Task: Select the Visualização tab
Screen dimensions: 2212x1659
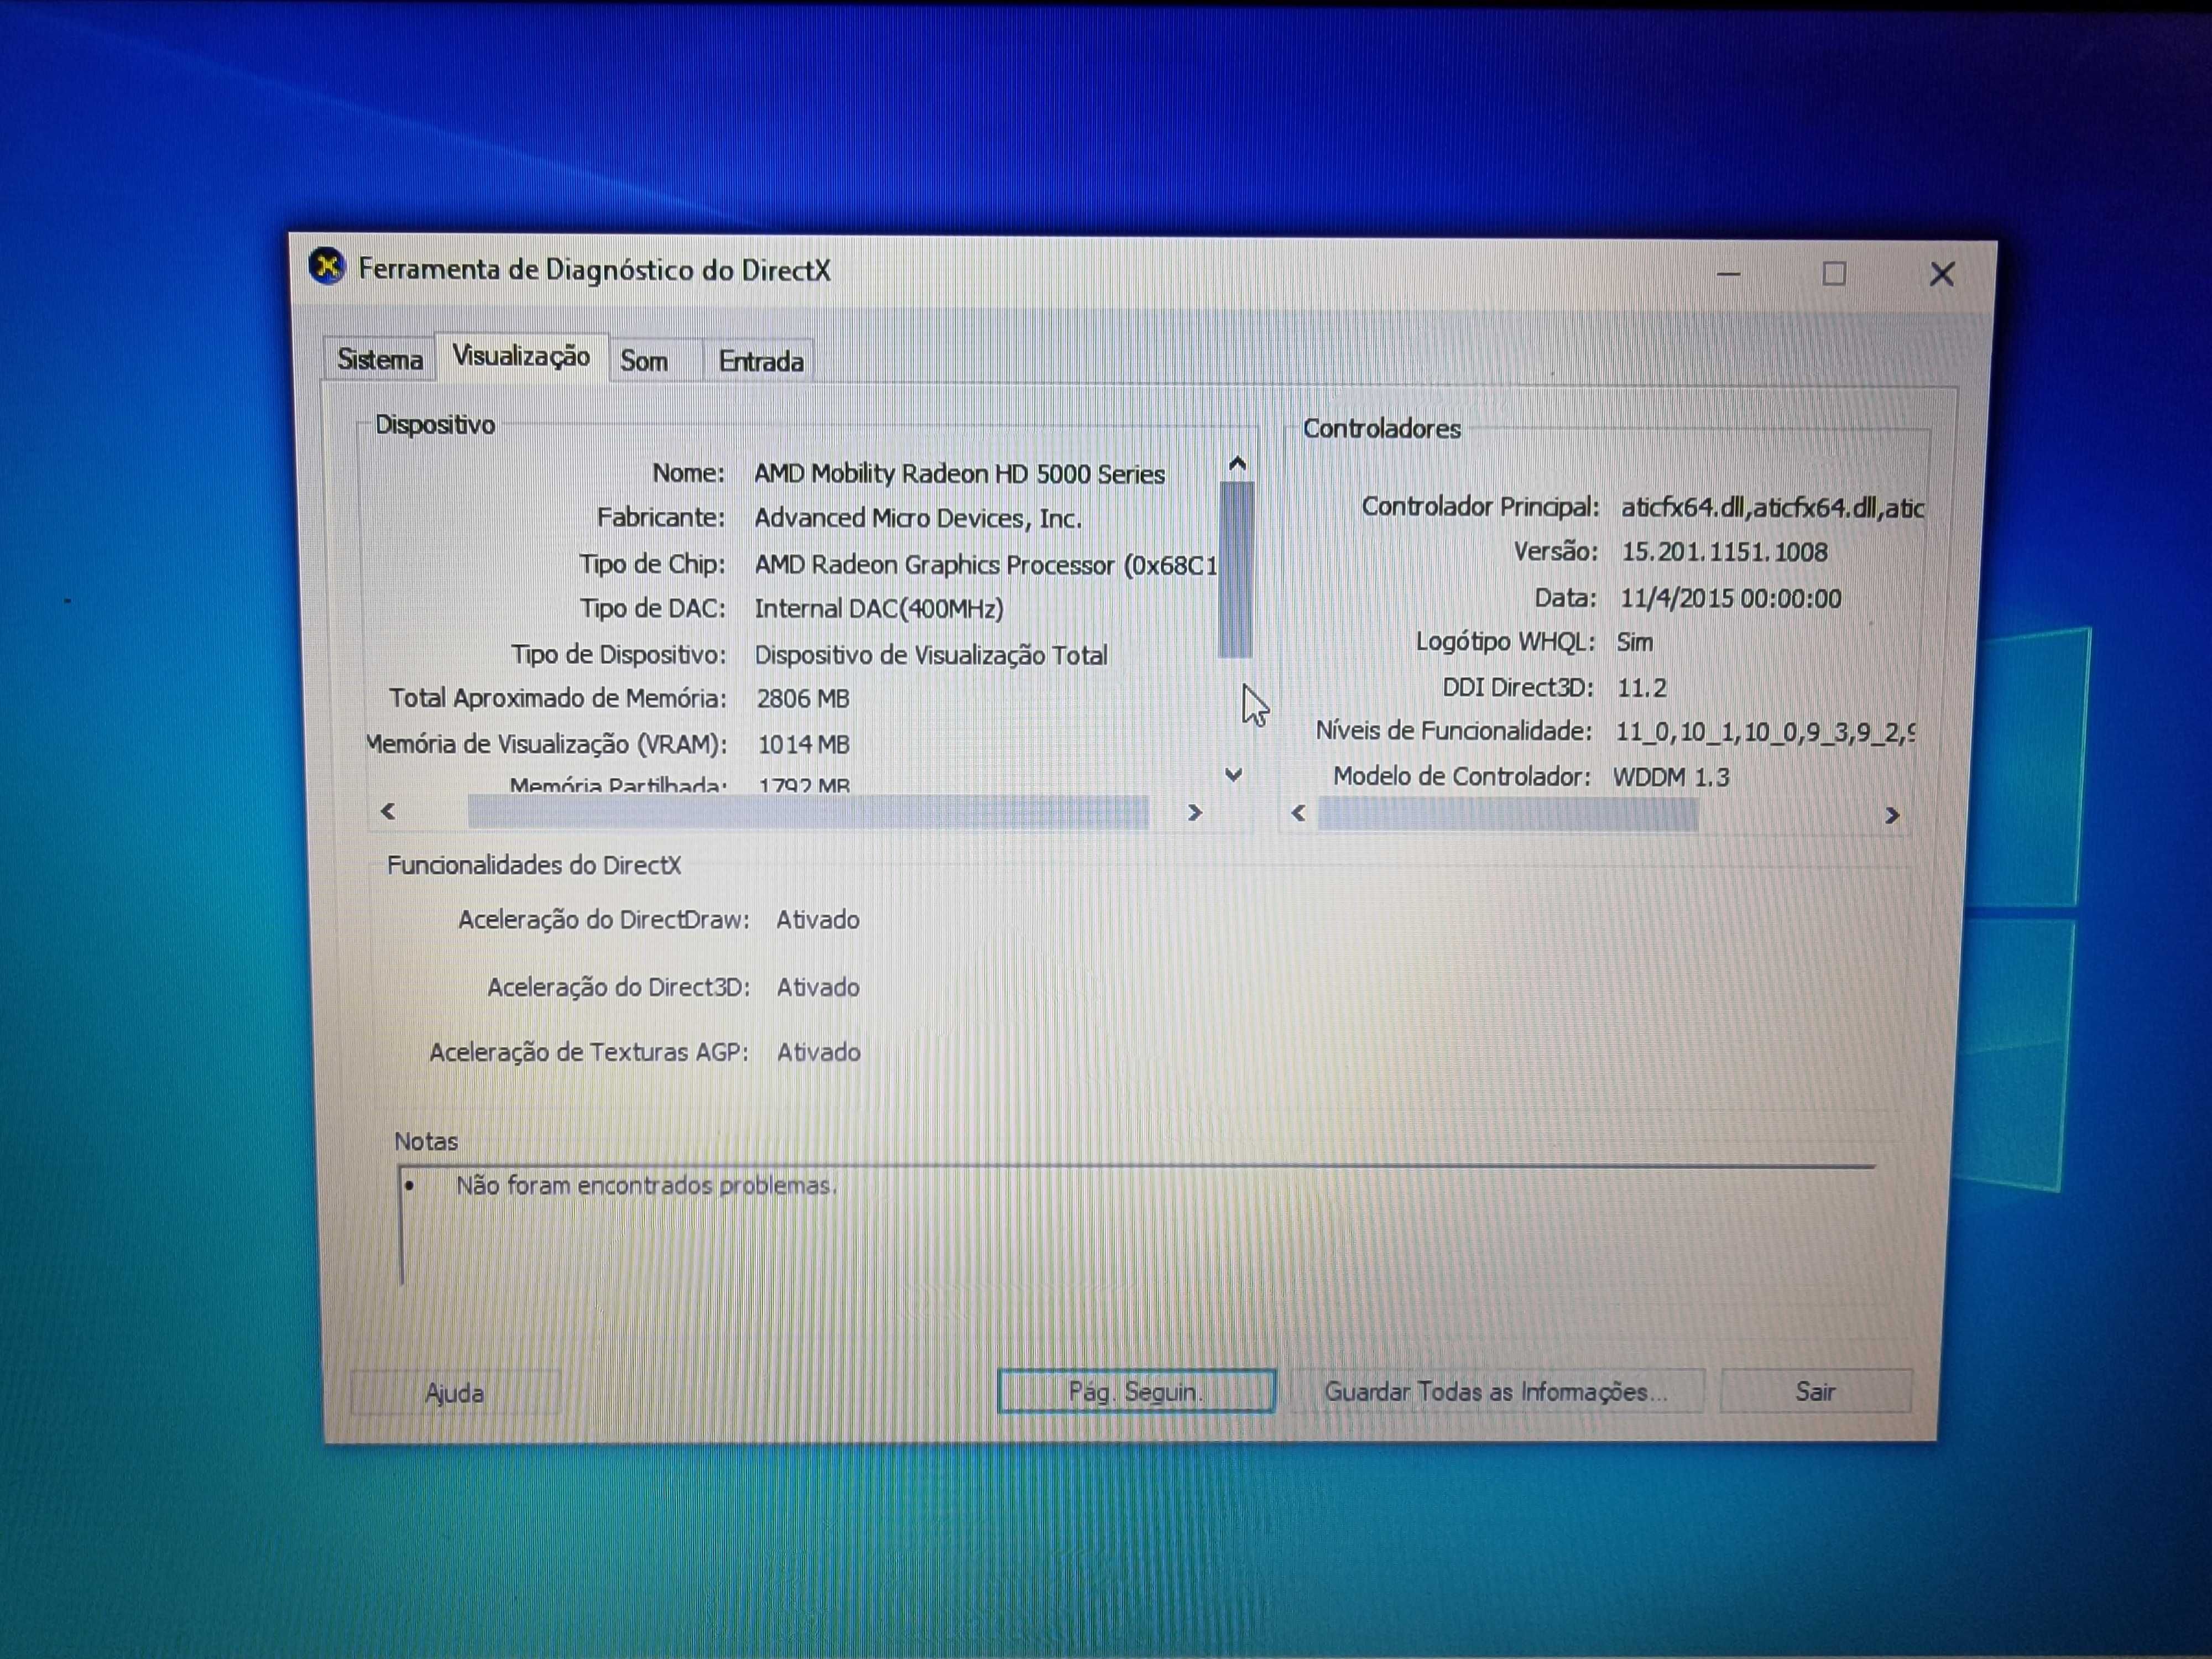Action: point(521,356)
